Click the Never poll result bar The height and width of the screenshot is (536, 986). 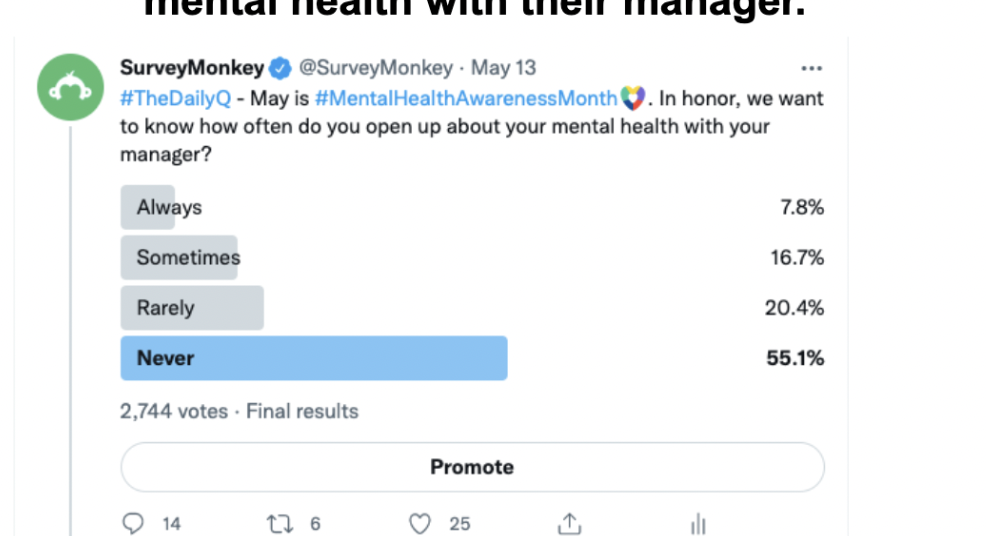pos(314,358)
